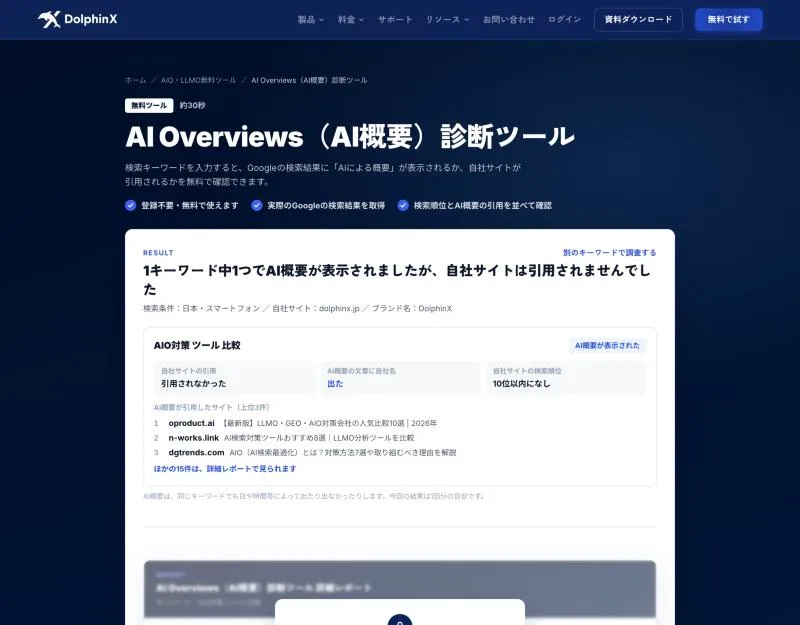Select the 10位以内になし result value
This screenshot has height=625, width=800.
pos(521,384)
